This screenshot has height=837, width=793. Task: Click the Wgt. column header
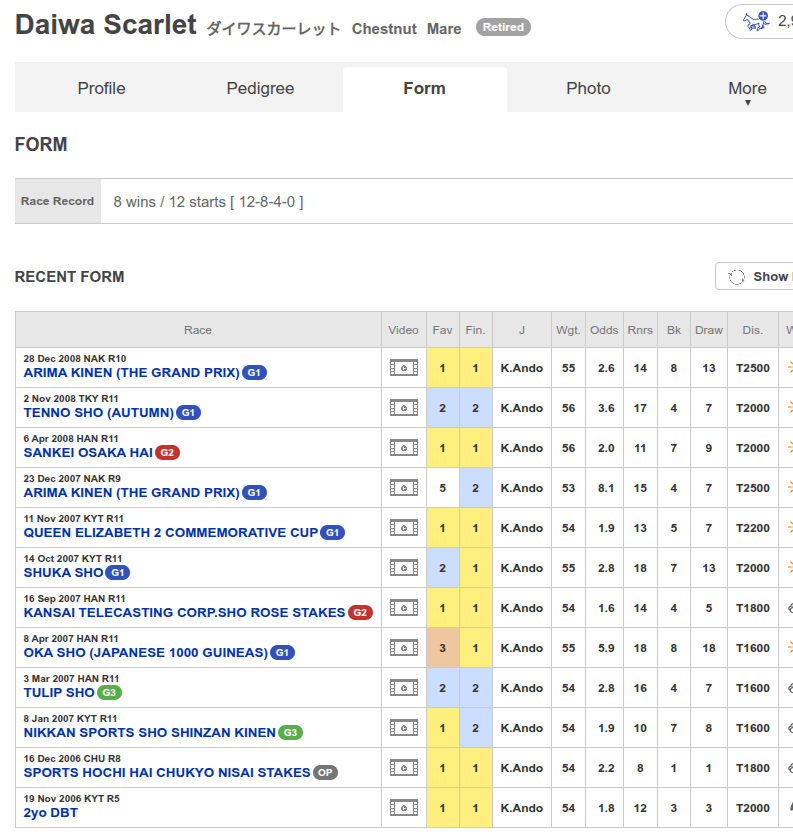point(568,330)
